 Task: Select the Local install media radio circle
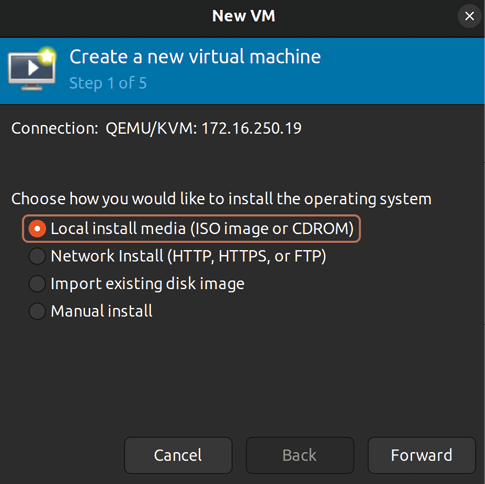pyautogui.click(x=37, y=229)
